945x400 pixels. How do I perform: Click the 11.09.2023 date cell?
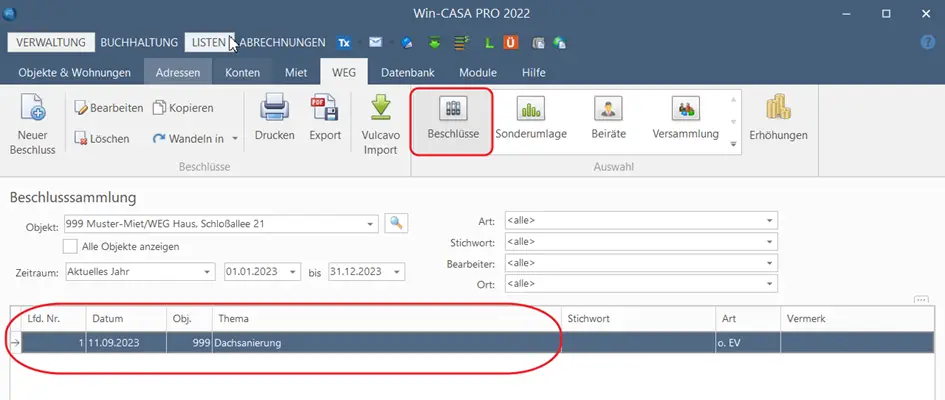pos(126,343)
